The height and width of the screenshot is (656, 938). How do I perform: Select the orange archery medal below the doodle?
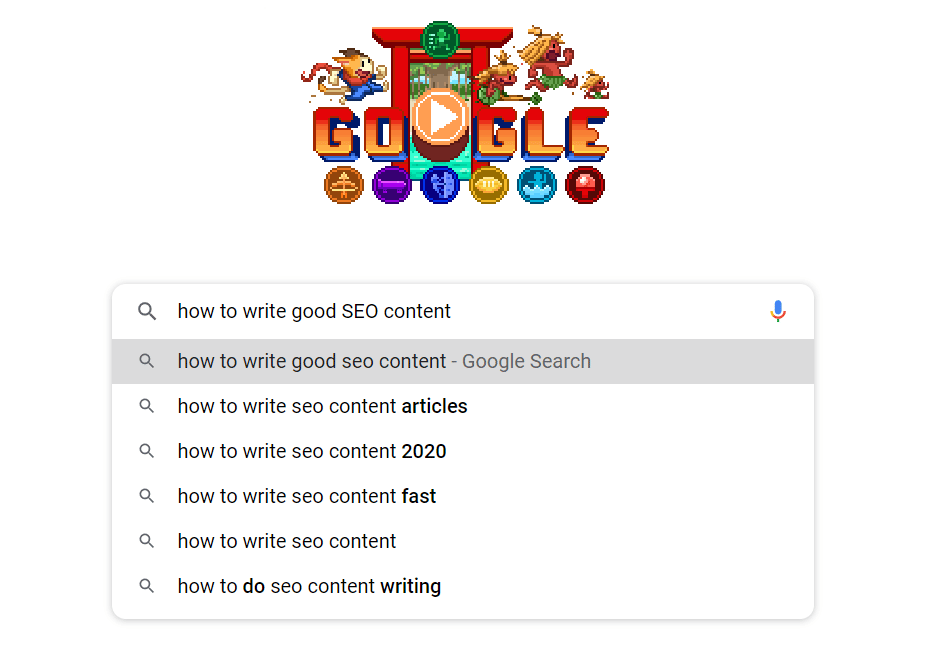point(344,185)
